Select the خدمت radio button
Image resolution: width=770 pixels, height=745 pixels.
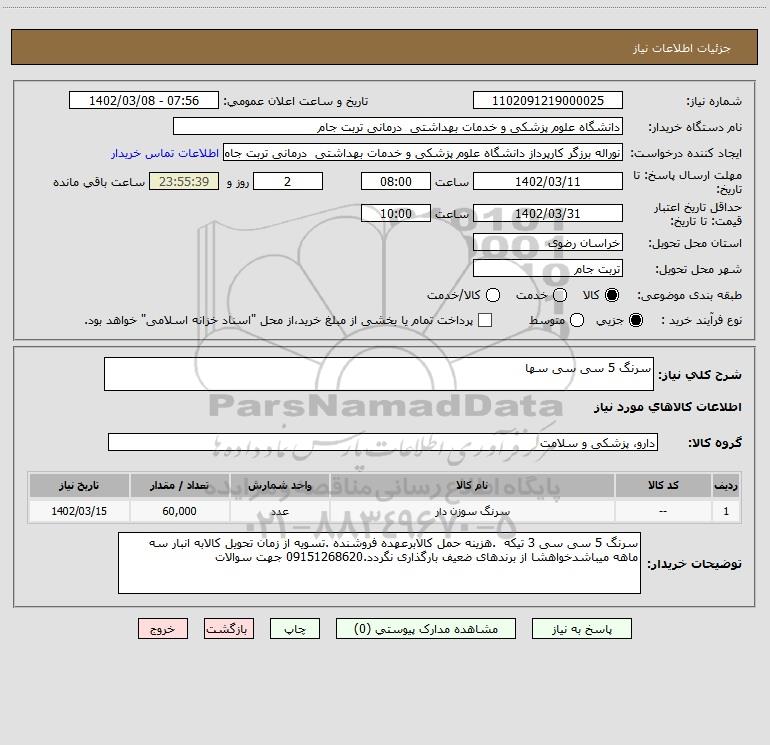[x=560, y=295]
